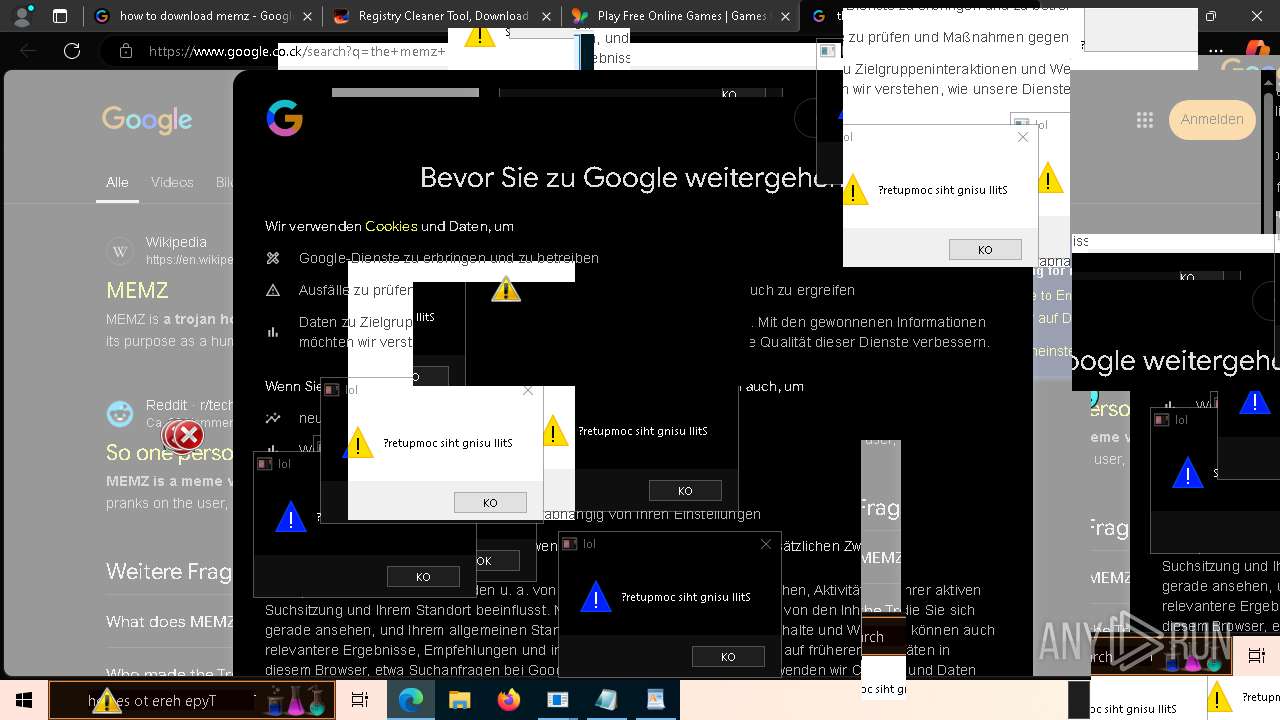Close the bottom-center 'lol' message box
This screenshot has width=1280, height=720.
pyautogui.click(x=766, y=544)
